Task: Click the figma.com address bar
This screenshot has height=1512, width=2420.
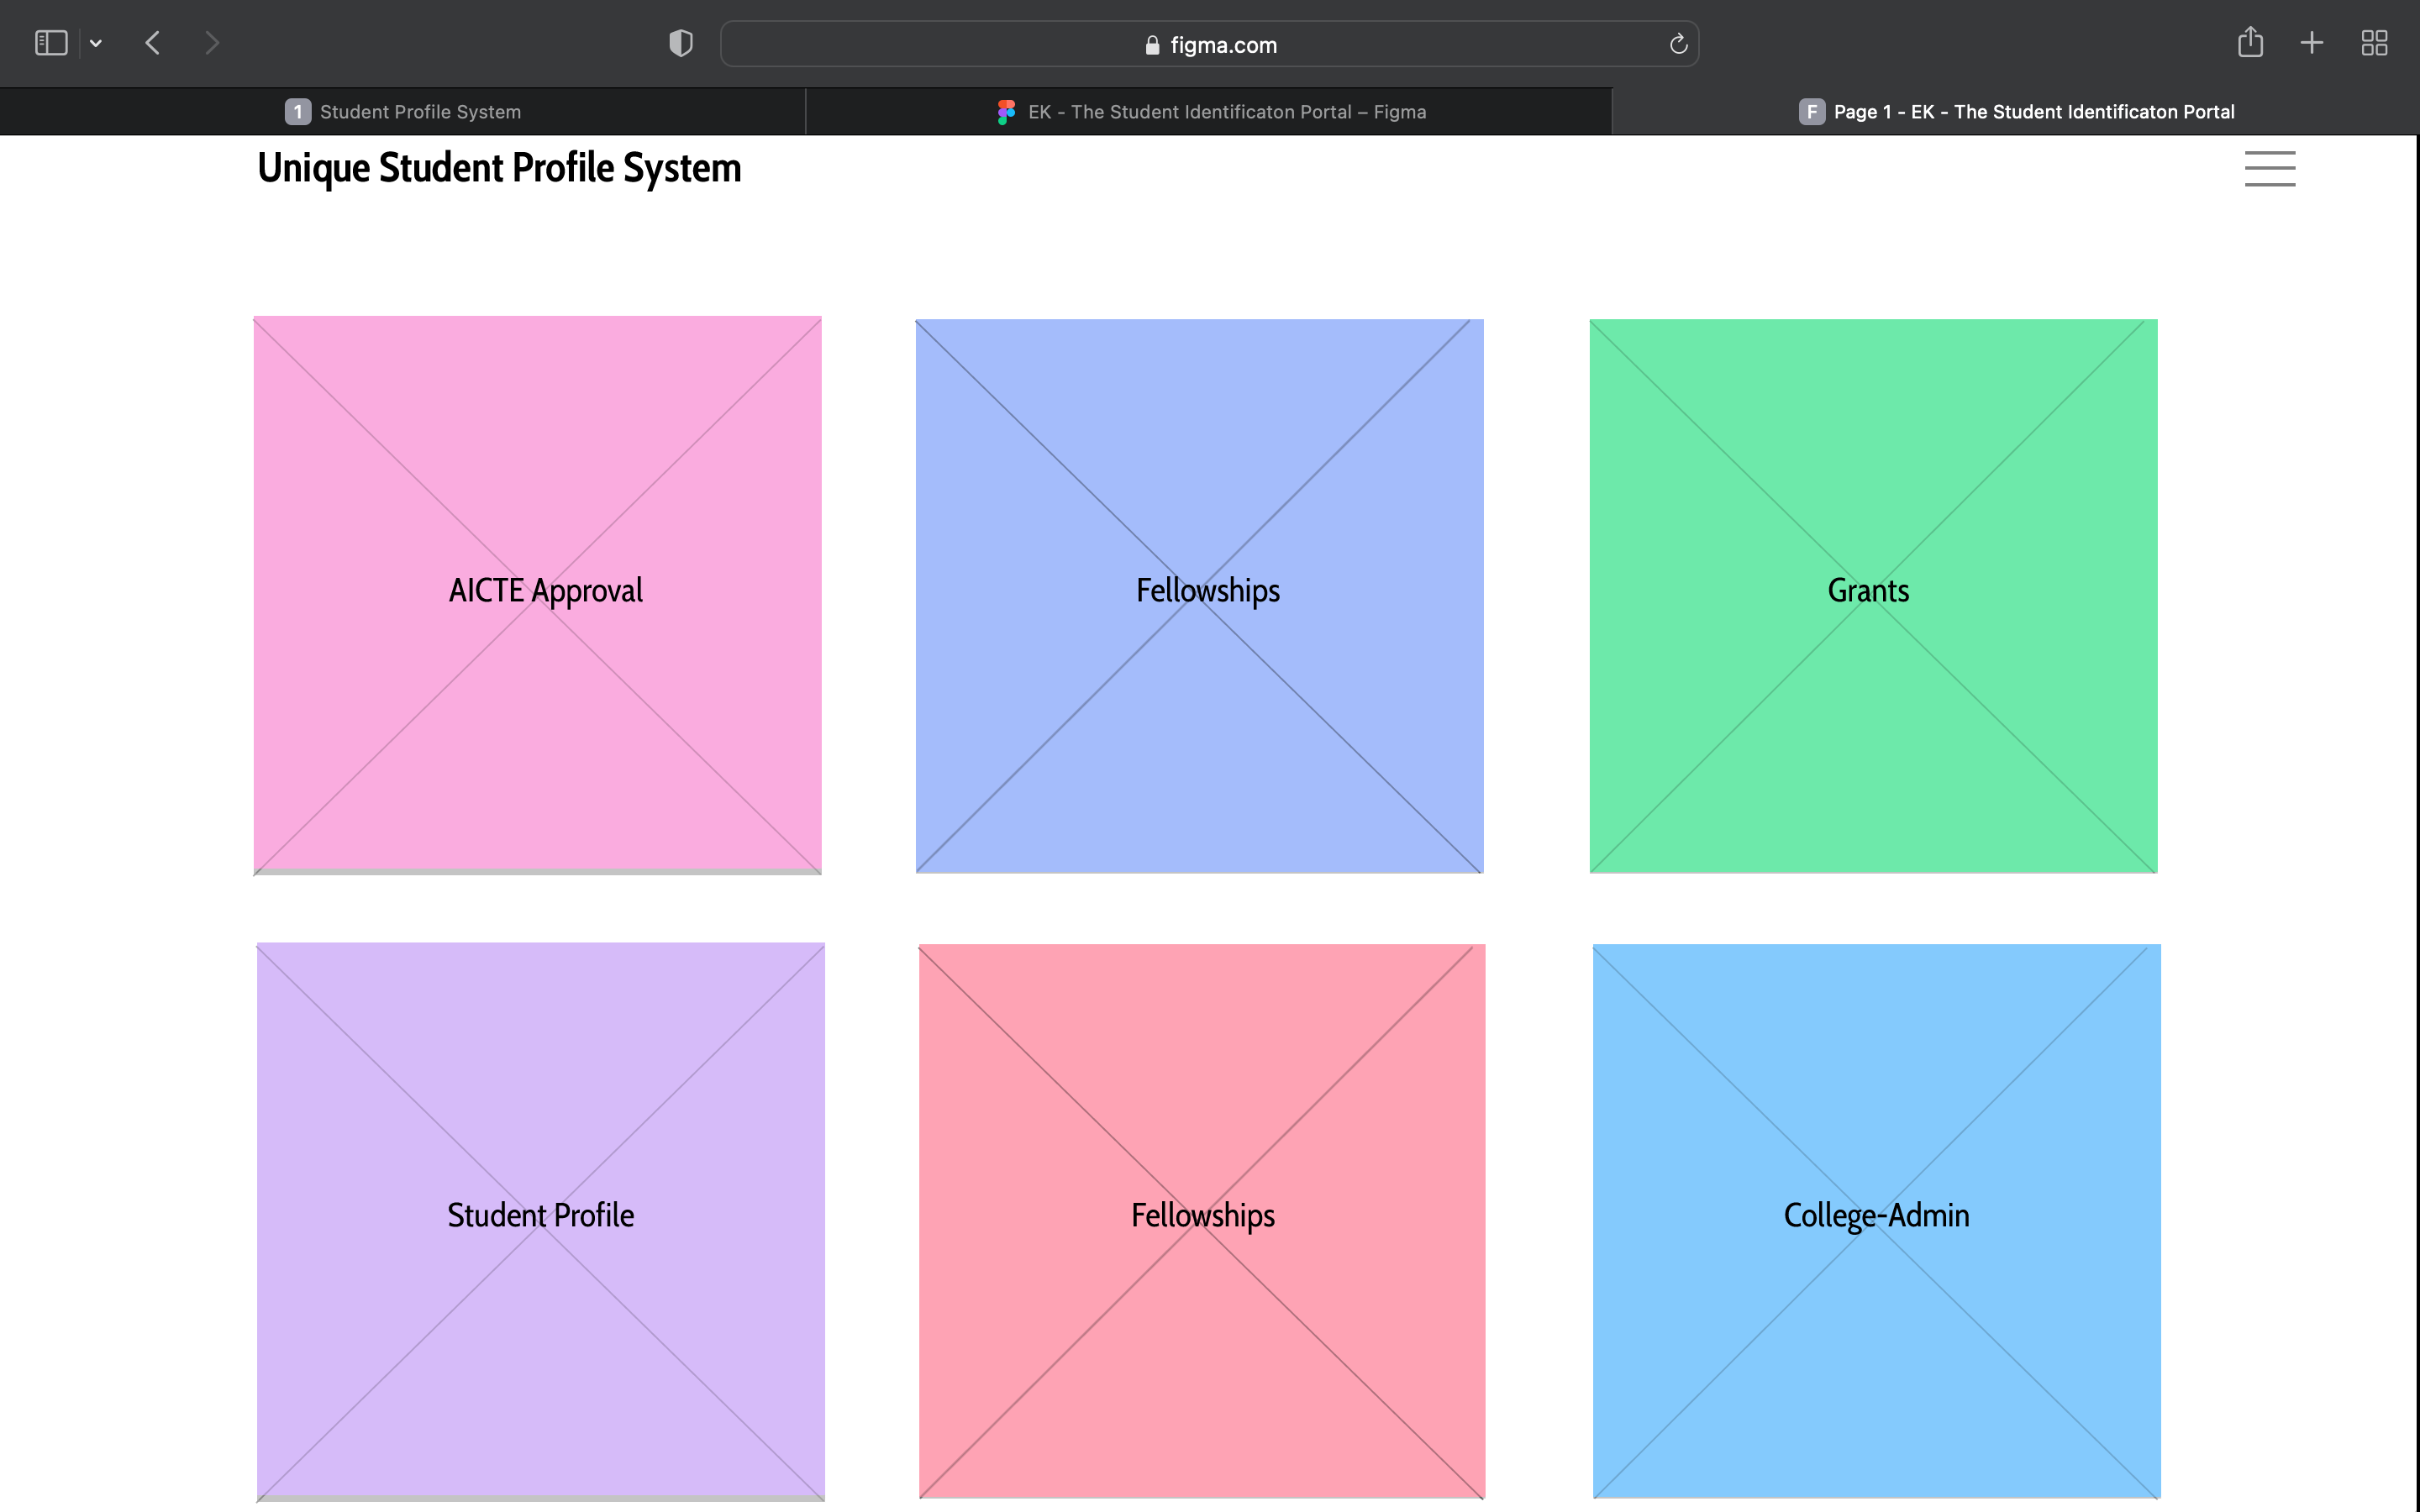Action: (x=1209, y=45)
